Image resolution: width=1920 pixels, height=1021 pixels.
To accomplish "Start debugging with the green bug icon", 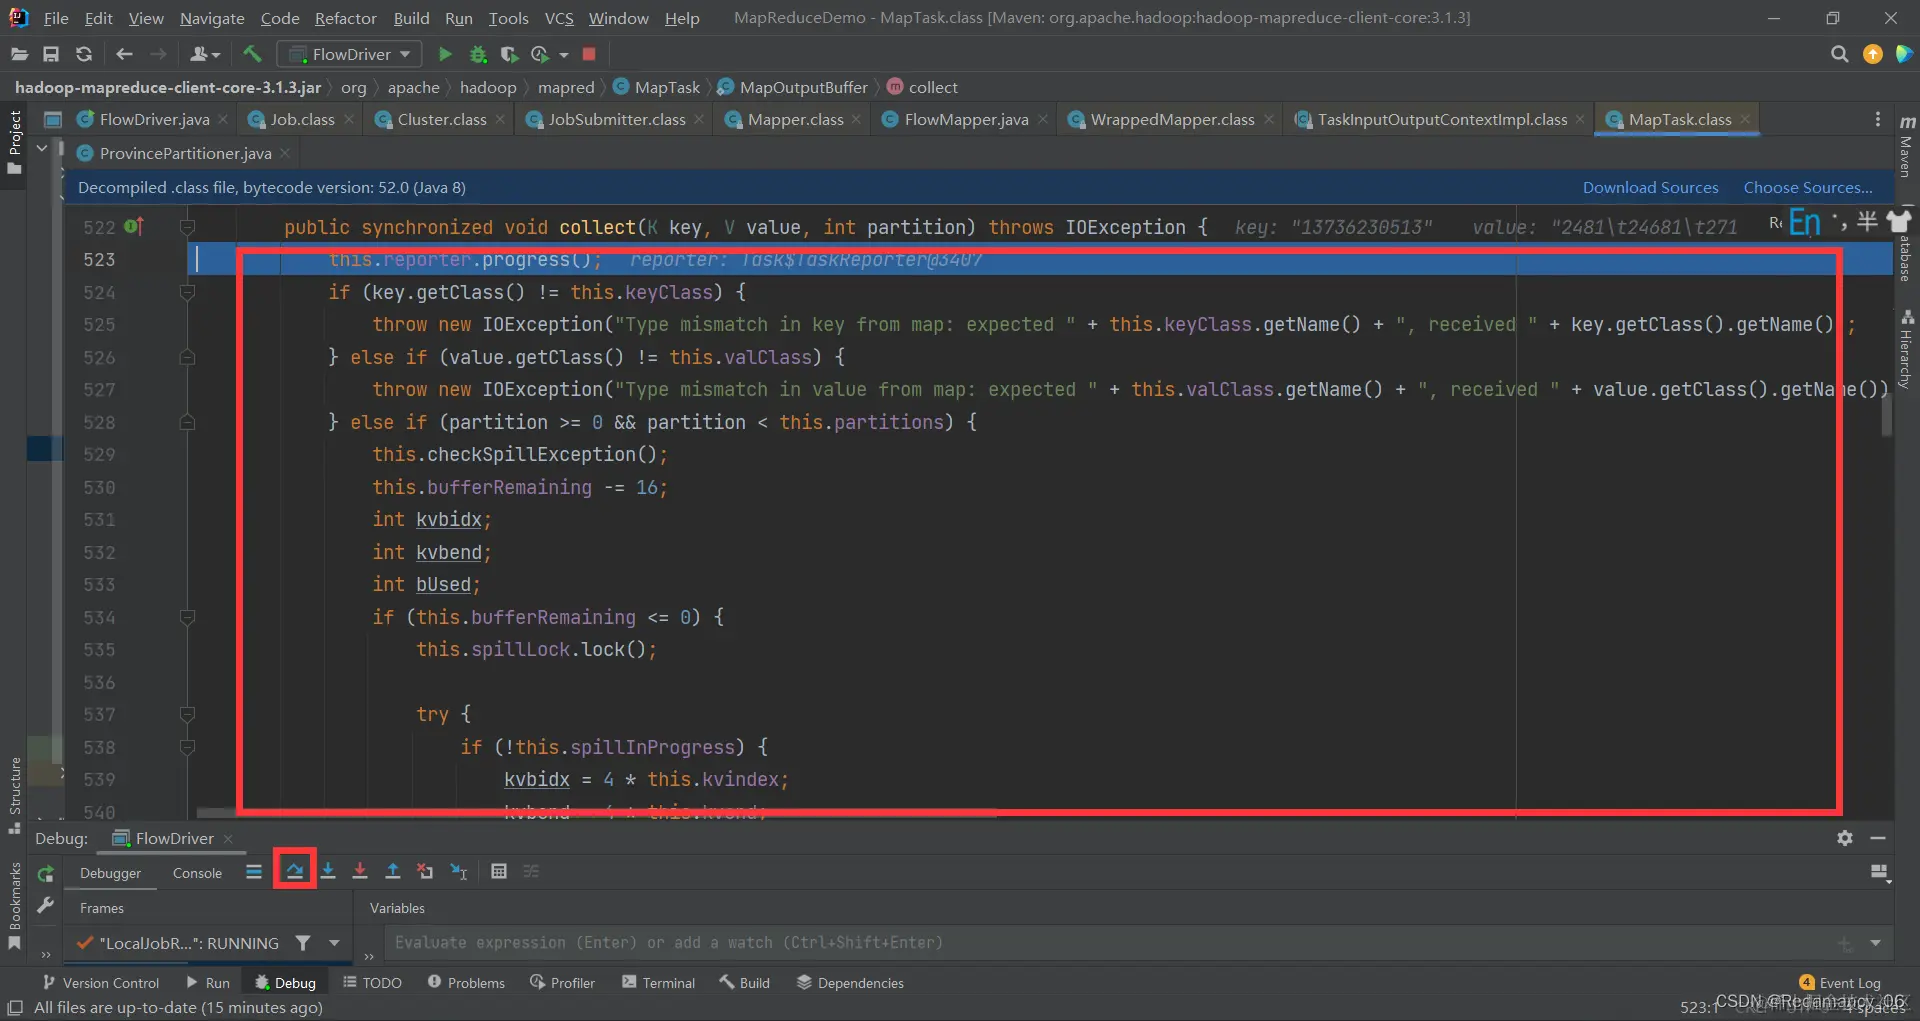I will coord(478,54).
